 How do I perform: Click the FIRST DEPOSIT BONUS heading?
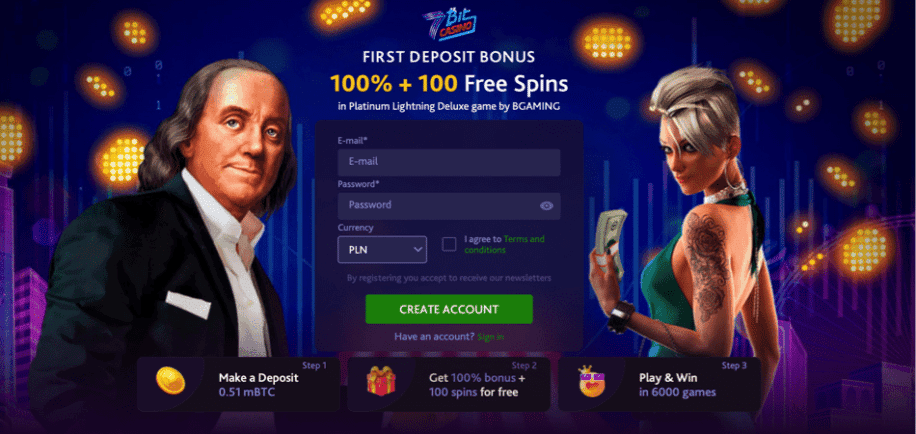(x=449, y=57)
